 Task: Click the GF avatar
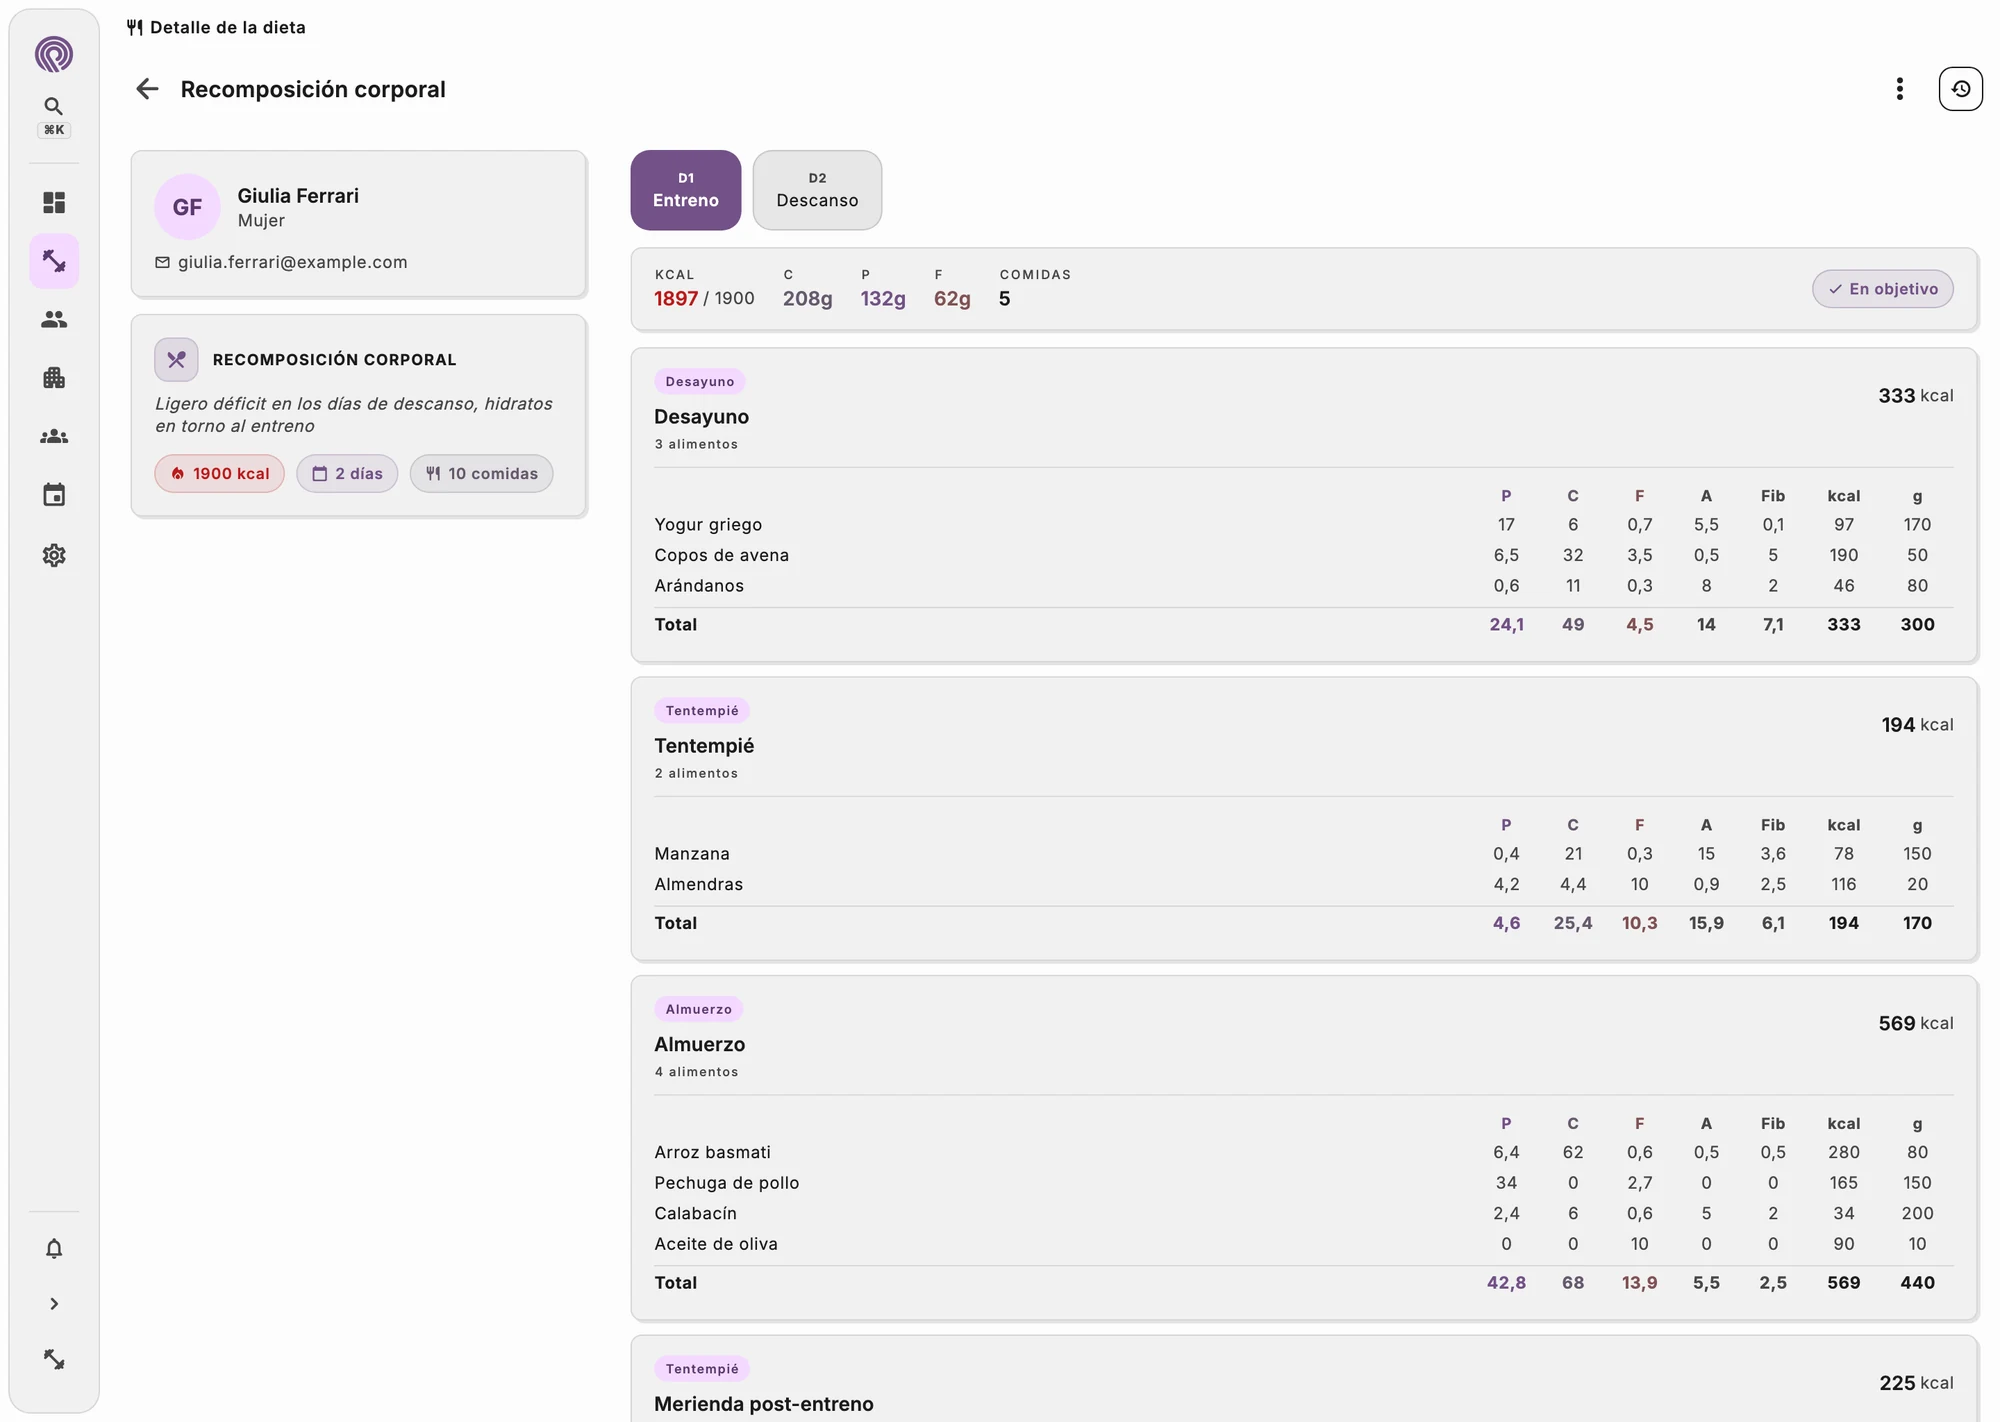point(187,207)
